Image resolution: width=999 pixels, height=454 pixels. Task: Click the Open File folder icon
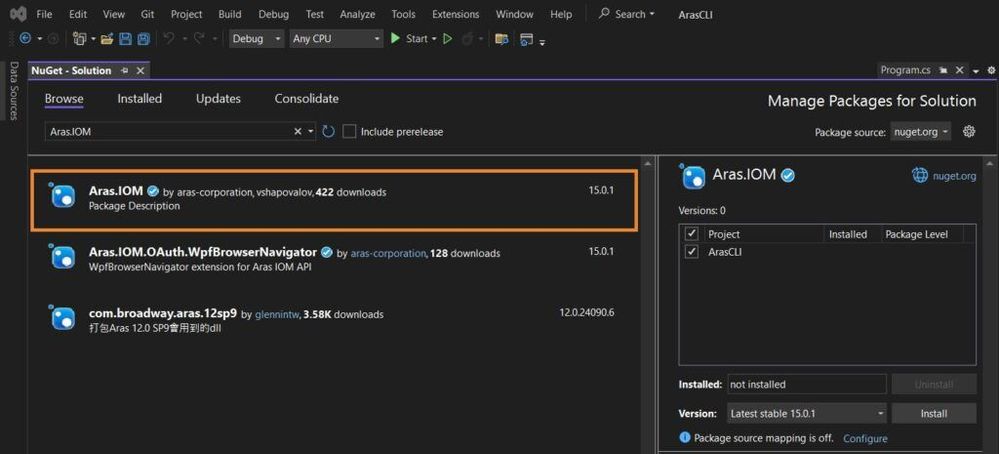tap(107, 39)
